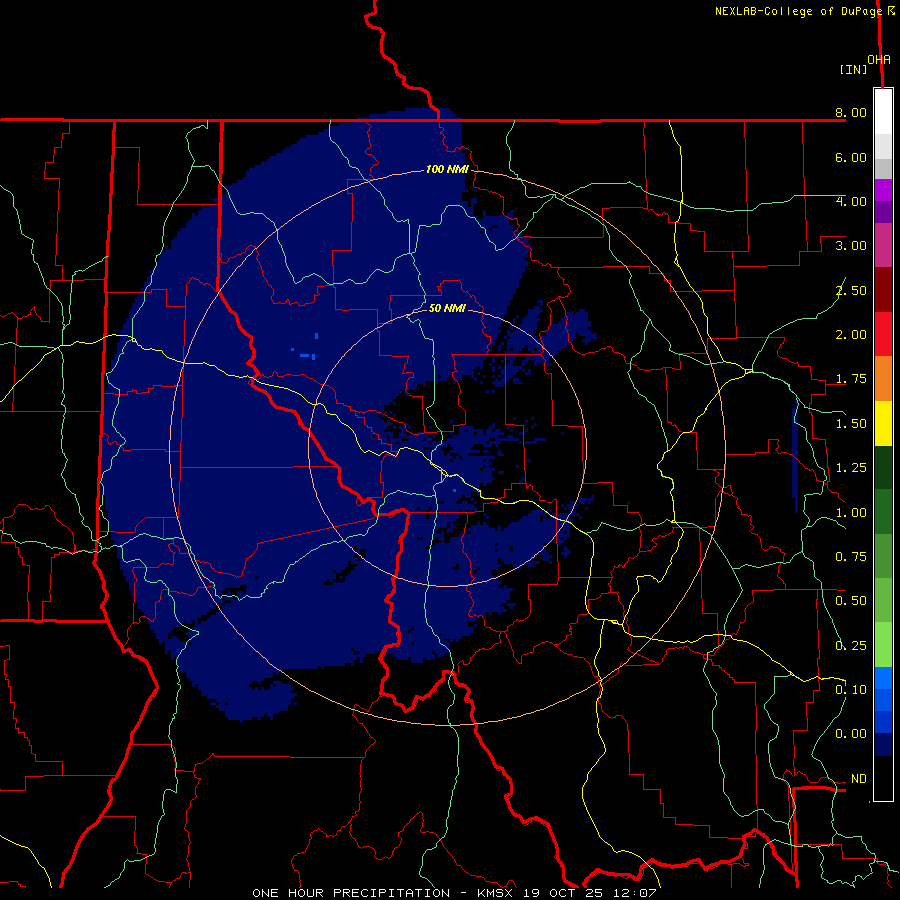
Task: Click the 6.00 legend value
Action: tap(851, 157)
